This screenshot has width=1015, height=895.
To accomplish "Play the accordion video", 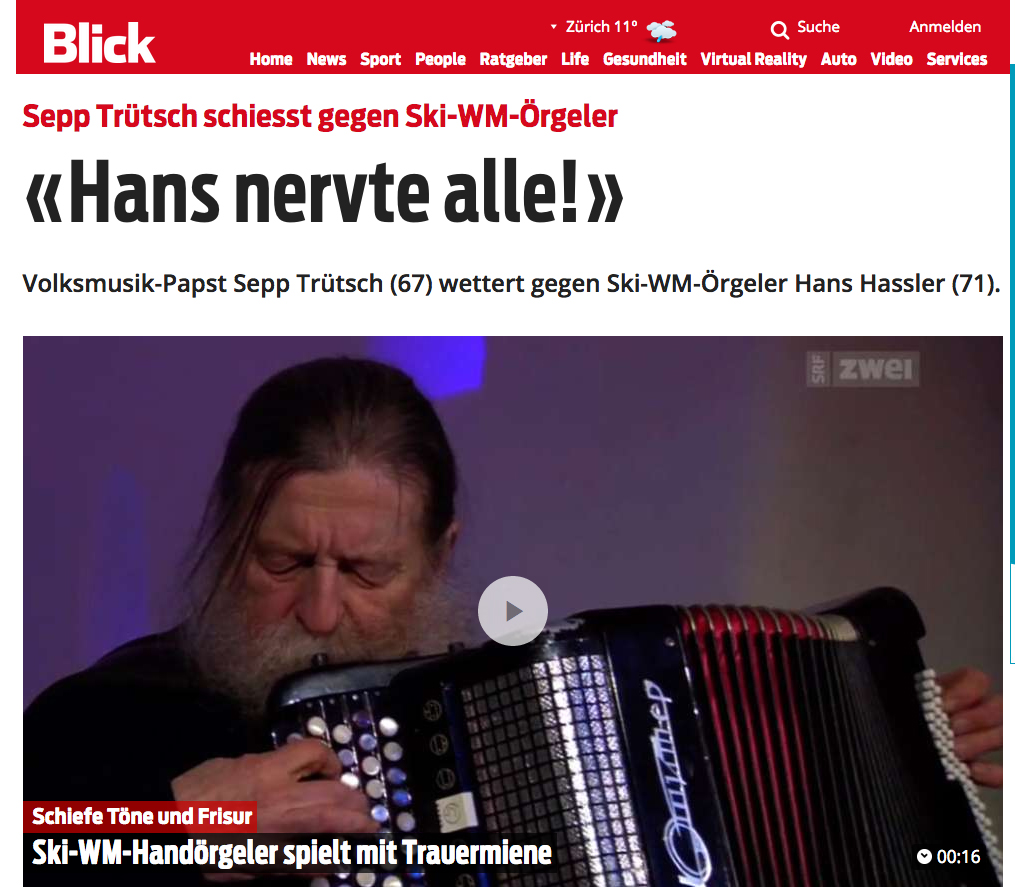I will point(513,611).
